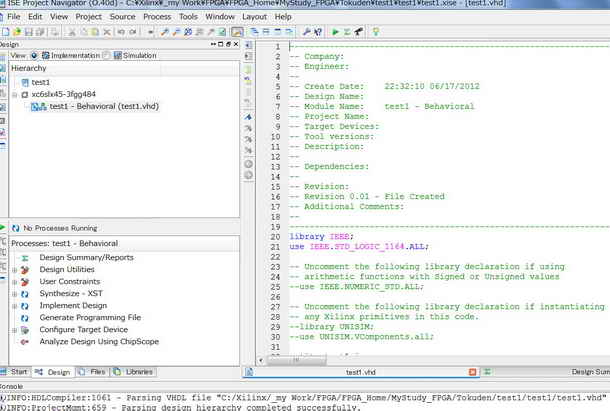The width and height of the screenshot is (610, 411).
Task: Open the Tools menu
Action: [188, 17]
